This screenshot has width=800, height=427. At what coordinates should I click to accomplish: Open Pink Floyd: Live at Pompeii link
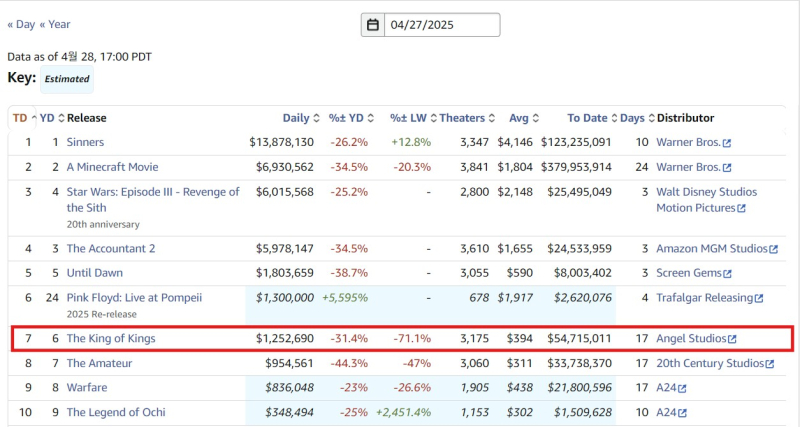pyautogui.click(x=134, y=298)
